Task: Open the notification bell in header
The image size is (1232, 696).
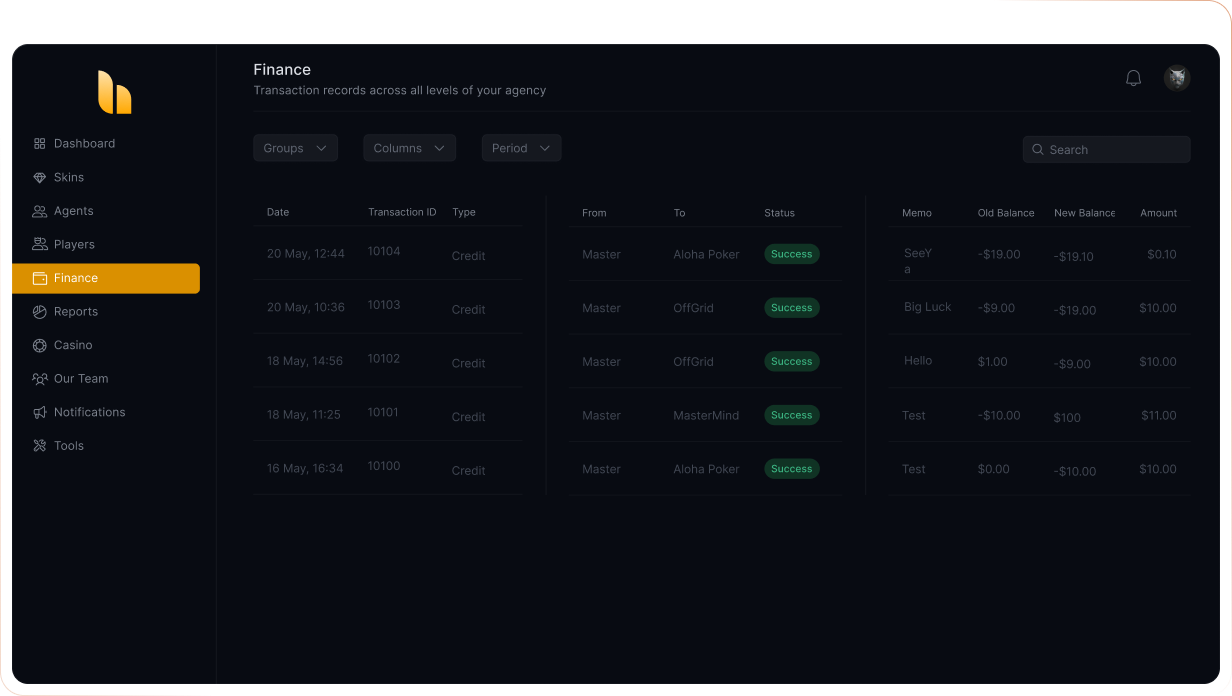Action: [x=1133, y=78]
